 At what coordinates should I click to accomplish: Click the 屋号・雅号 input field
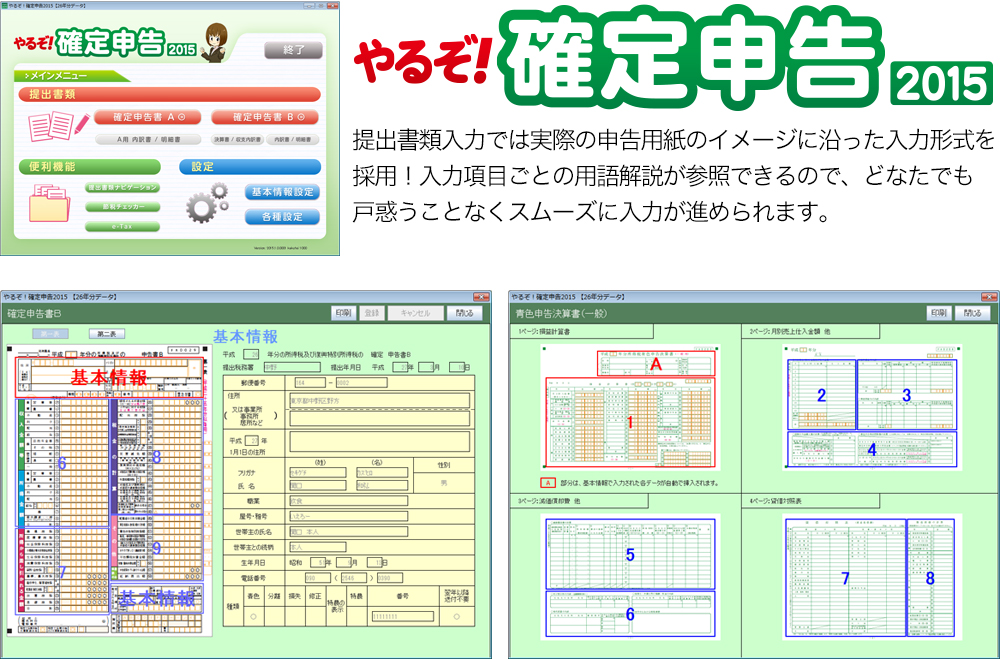348,516
